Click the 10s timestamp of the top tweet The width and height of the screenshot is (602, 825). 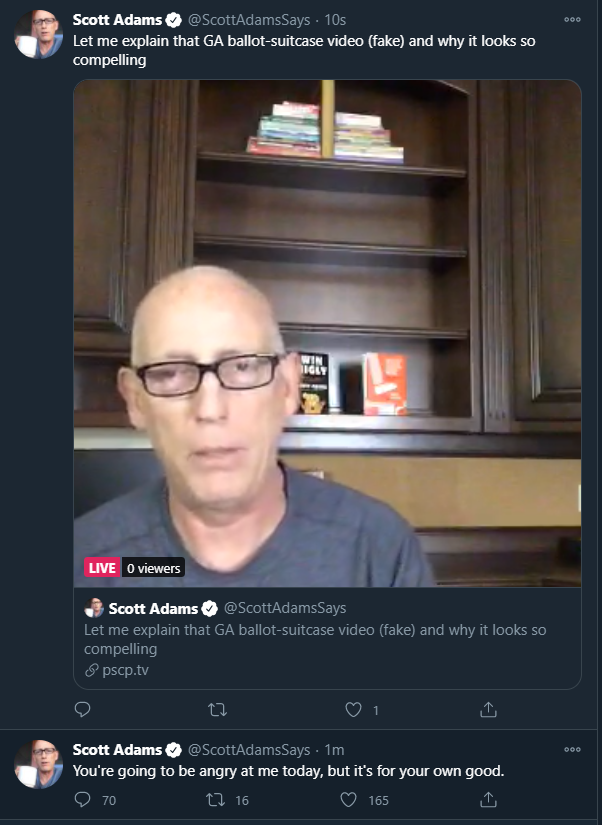[x=335, y=20]
